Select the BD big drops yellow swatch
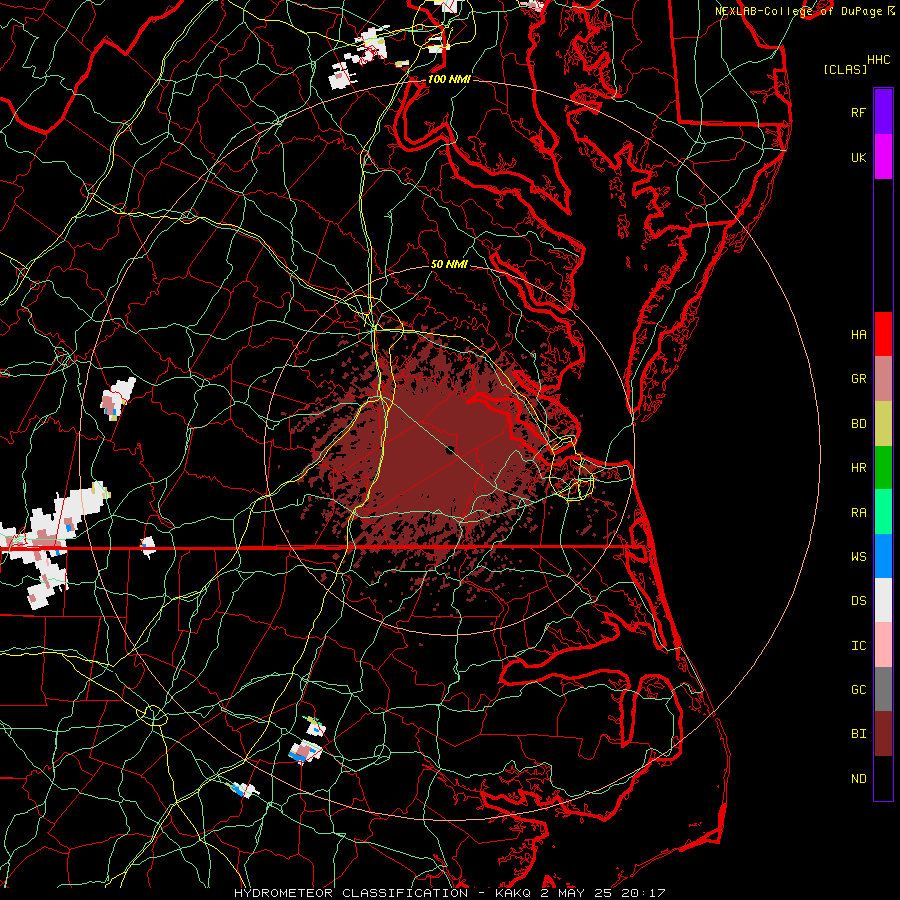 coord(883,423)
